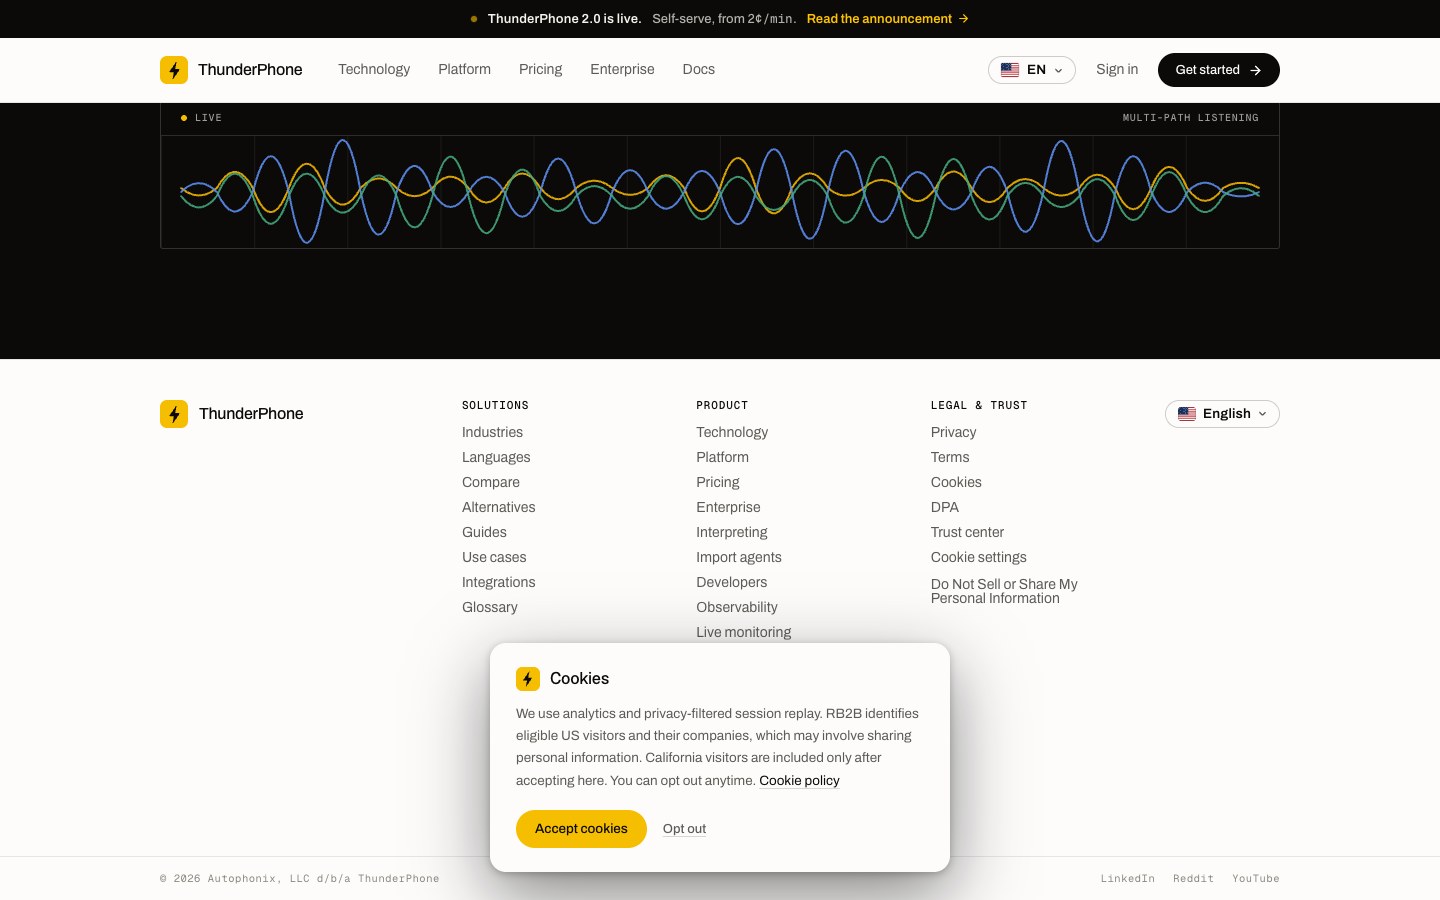Click the ThunderPhone lightning logo in footer

pos(174,414)
